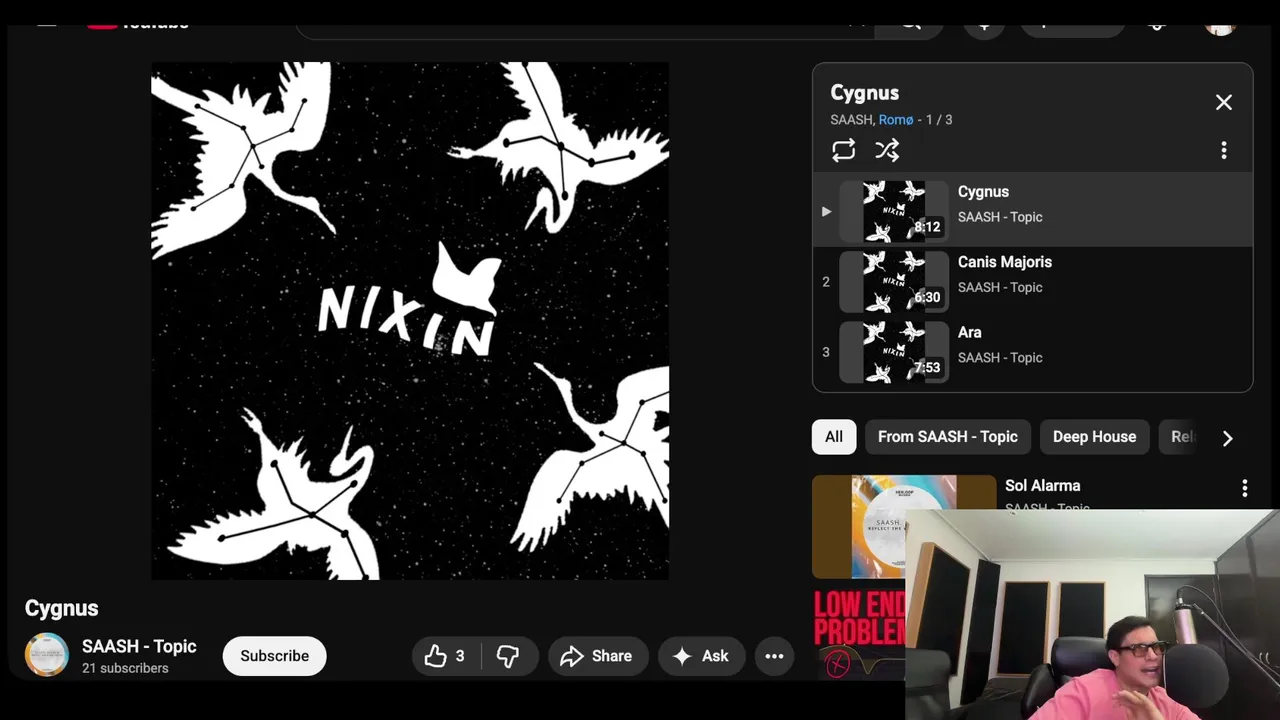The width and height of the screenshot is (1280, 720).
Task: Click SAASH - Topic channel avatar
Action: (x=47, y=656)
